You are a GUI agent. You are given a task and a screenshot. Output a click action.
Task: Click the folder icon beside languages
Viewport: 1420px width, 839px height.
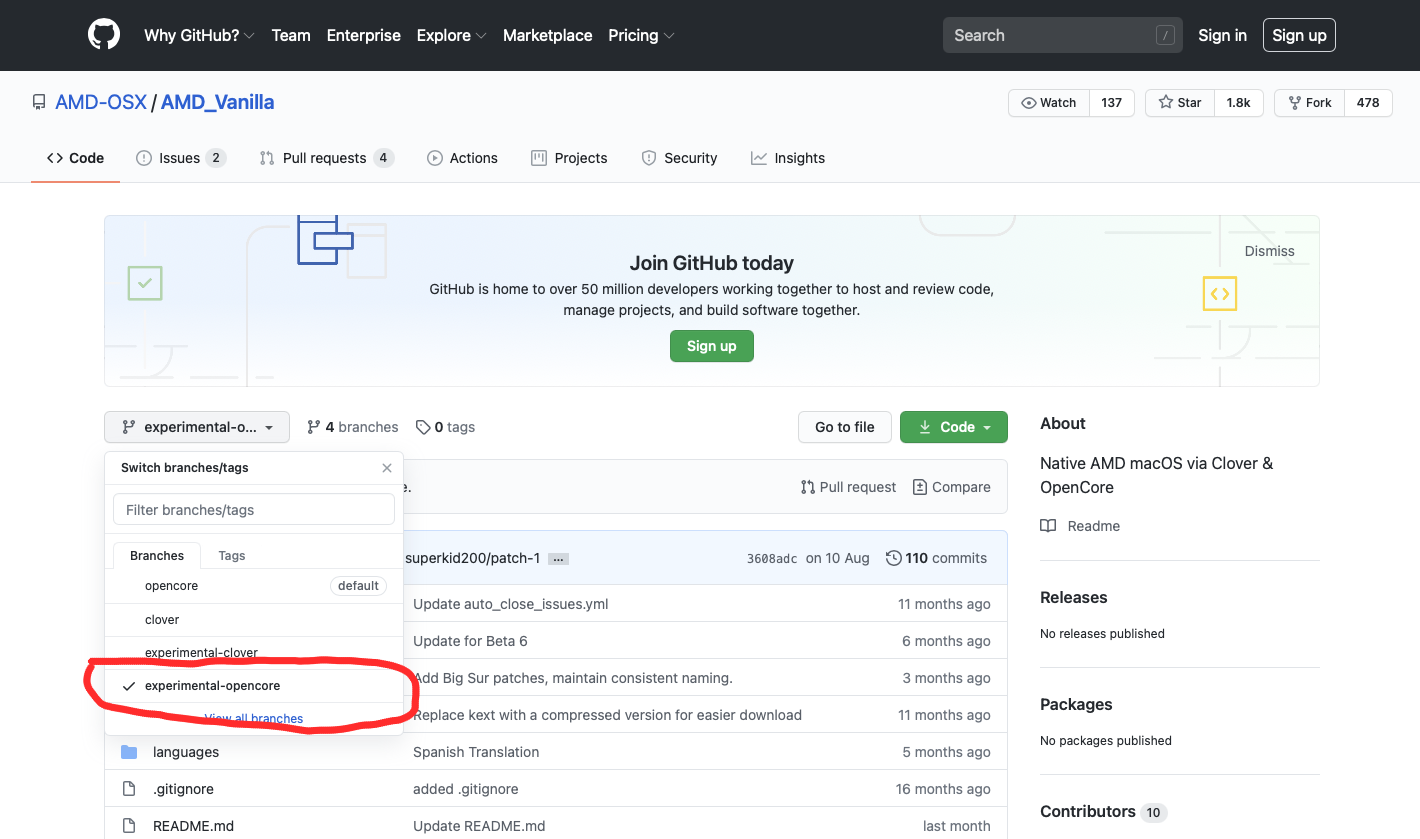click(129, 752)
